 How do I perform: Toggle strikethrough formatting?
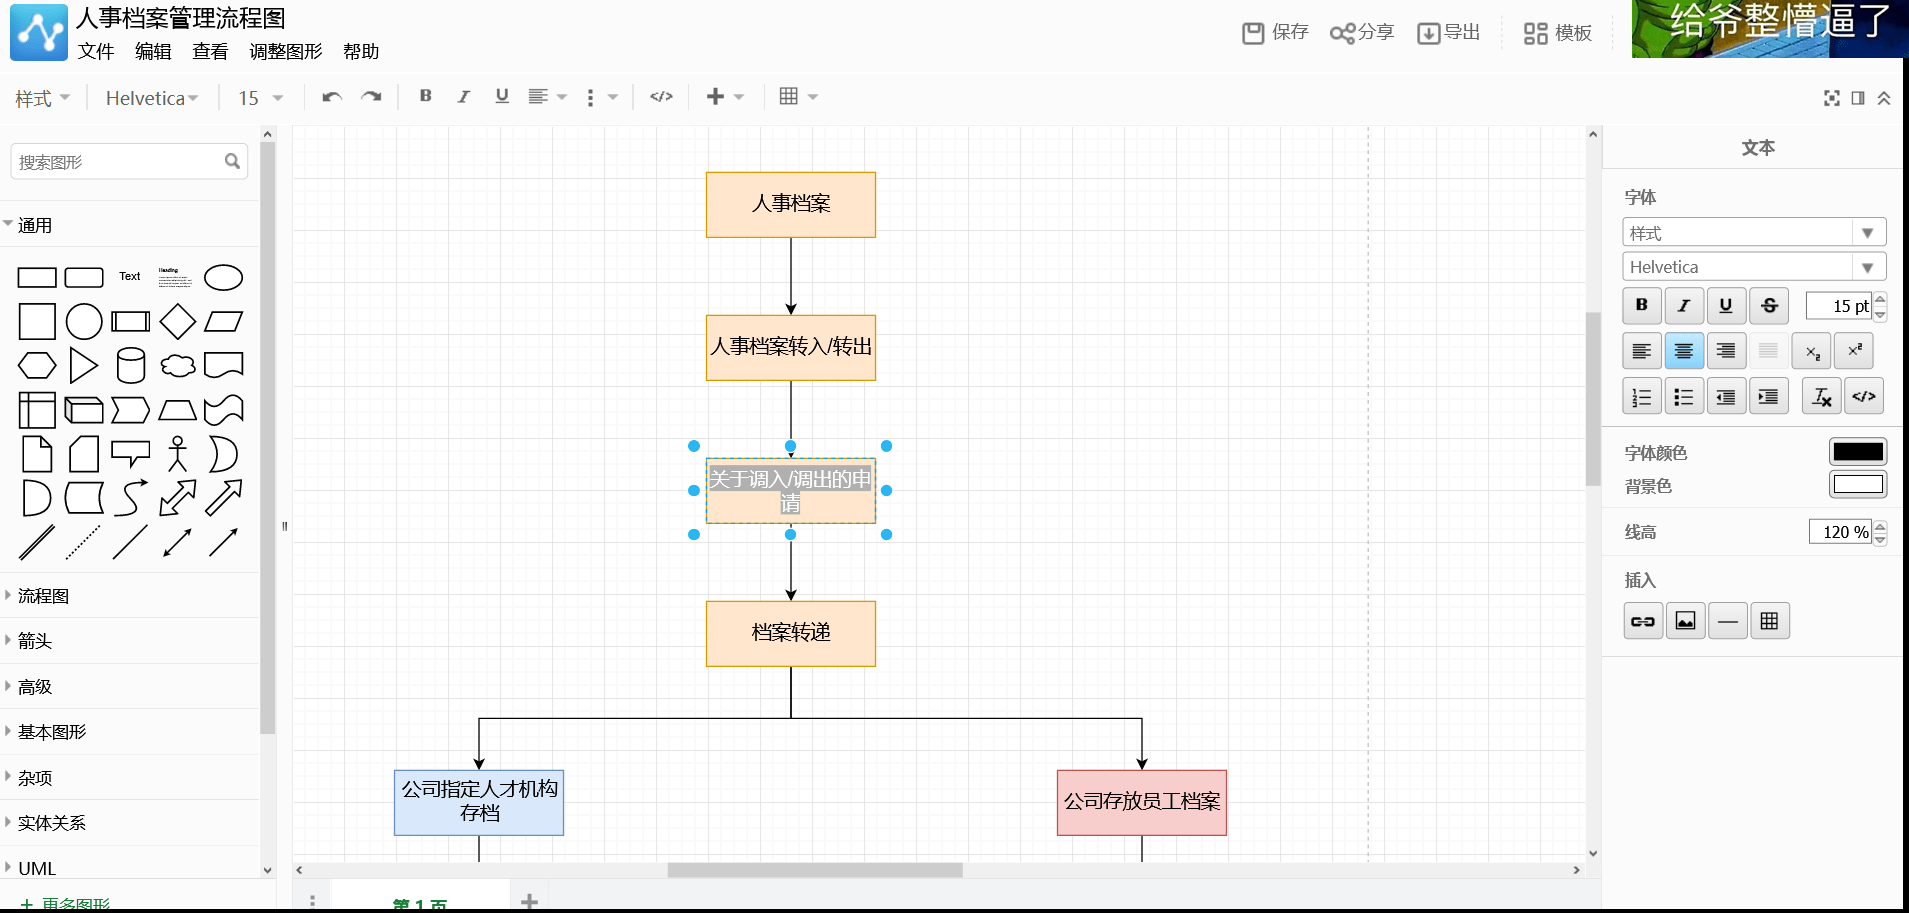pos(1769,306)
